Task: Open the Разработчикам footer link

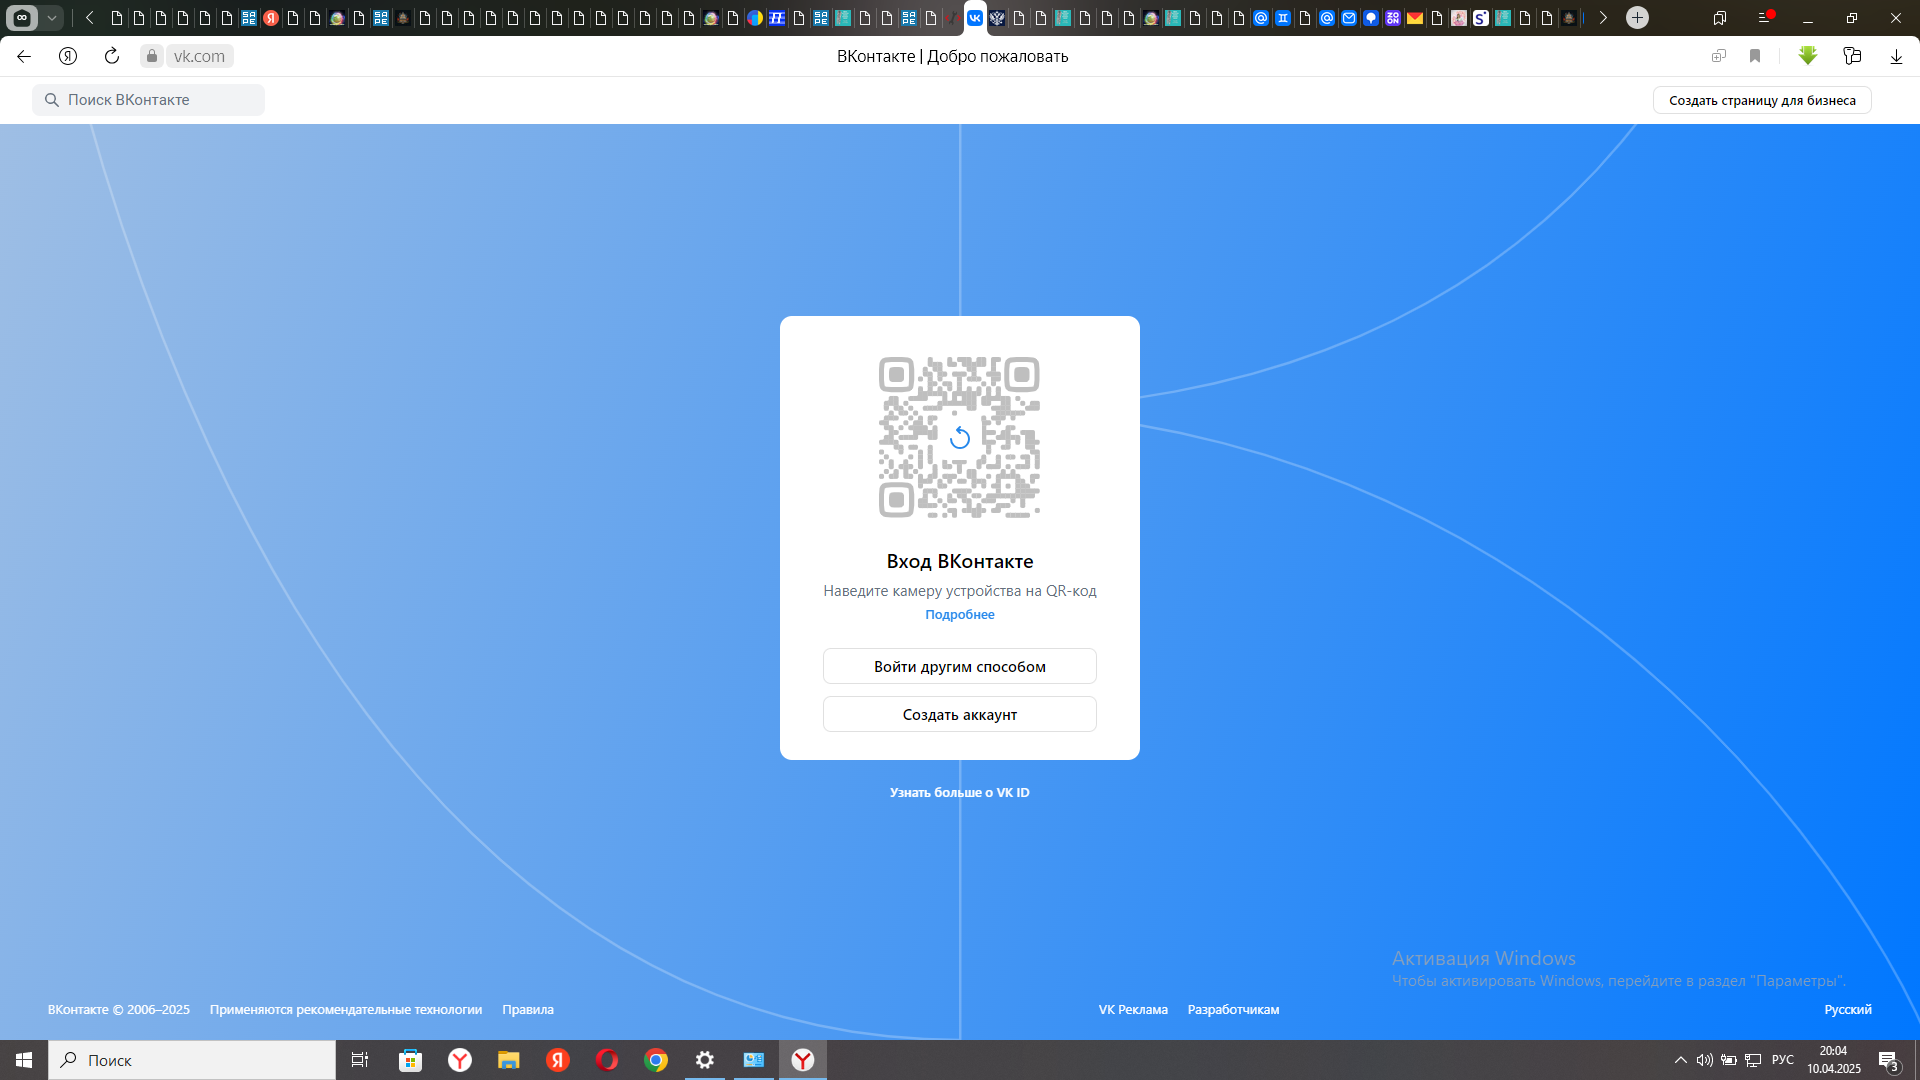Action: [x=1233, y=1009]
